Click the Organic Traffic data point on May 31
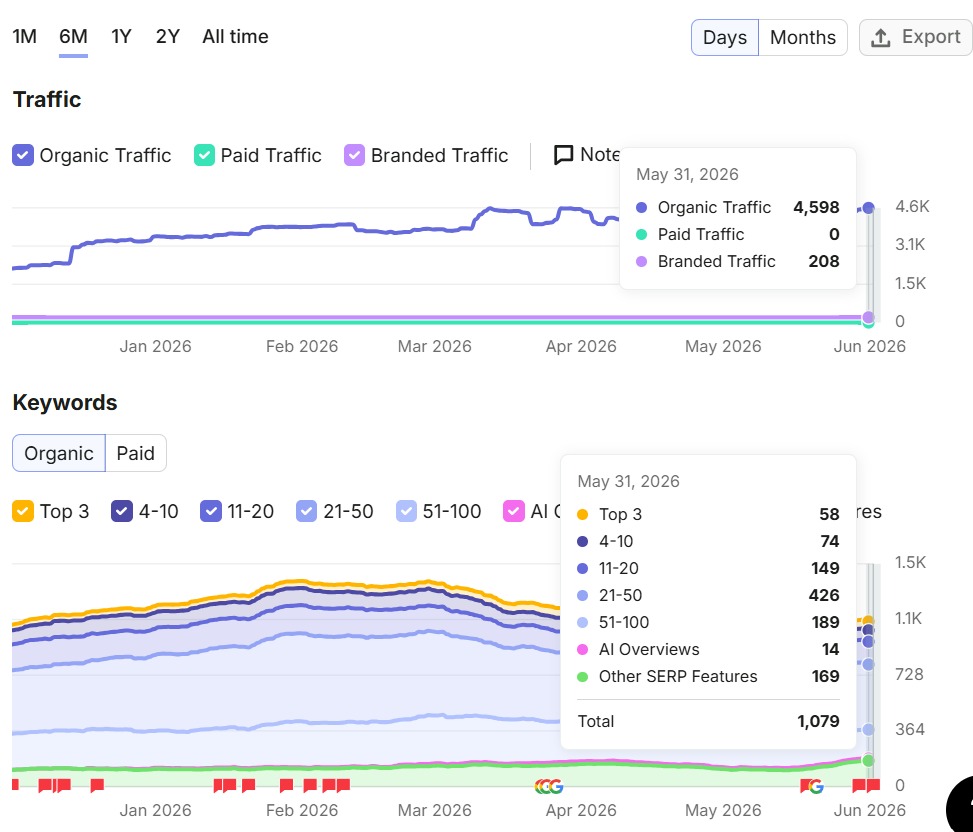Image resolution: width=973 pixels, height=832 pixels. (868, 208)
